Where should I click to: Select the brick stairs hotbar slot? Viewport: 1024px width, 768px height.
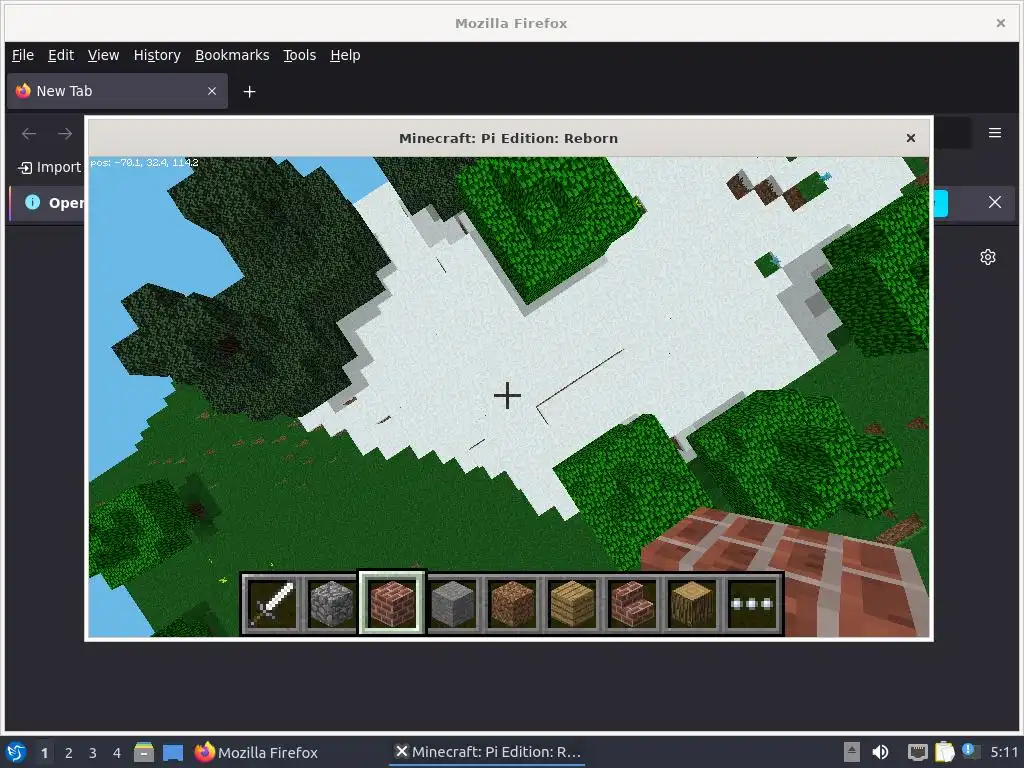coord(632,603)
